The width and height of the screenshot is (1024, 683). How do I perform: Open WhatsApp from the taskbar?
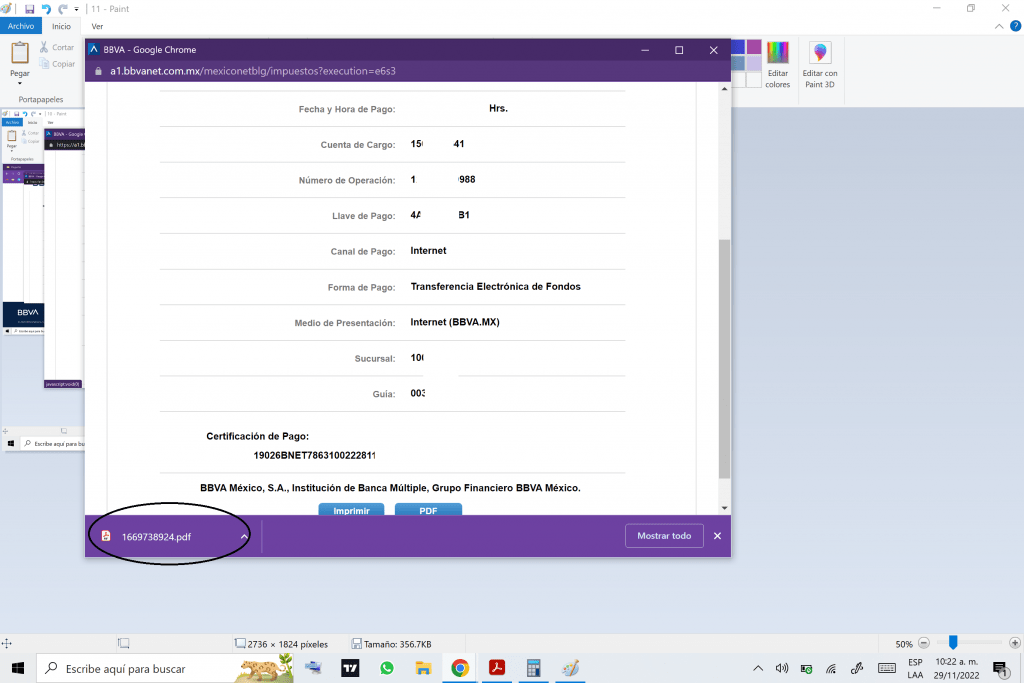click(387, 668)
